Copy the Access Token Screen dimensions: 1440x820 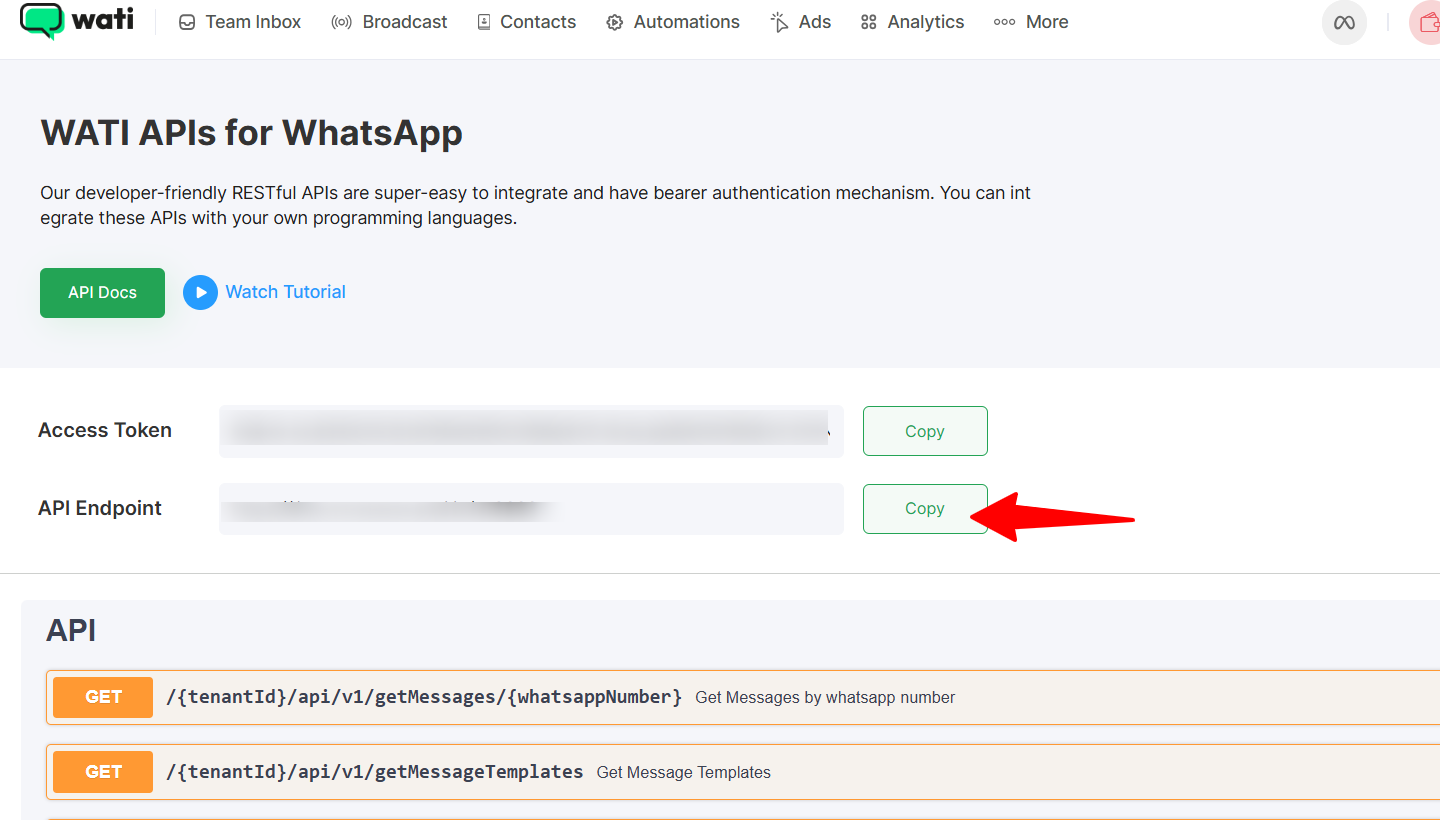point(925,431)
